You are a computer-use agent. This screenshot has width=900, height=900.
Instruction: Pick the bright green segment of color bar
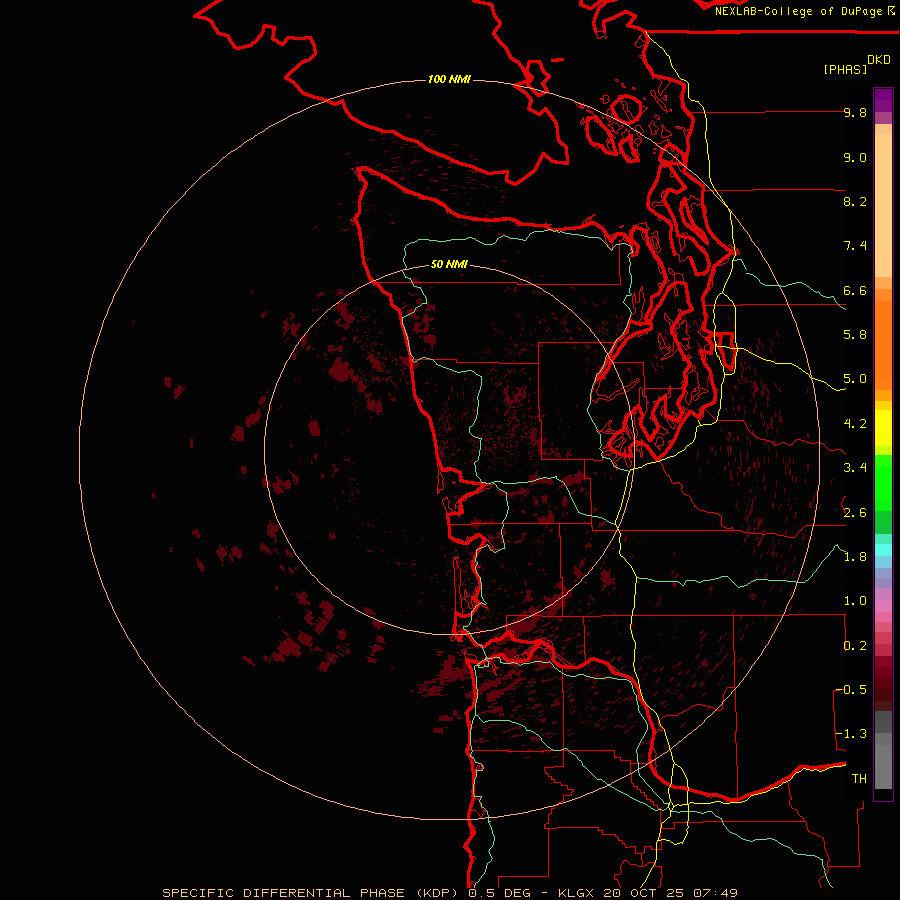click(883, 482)
